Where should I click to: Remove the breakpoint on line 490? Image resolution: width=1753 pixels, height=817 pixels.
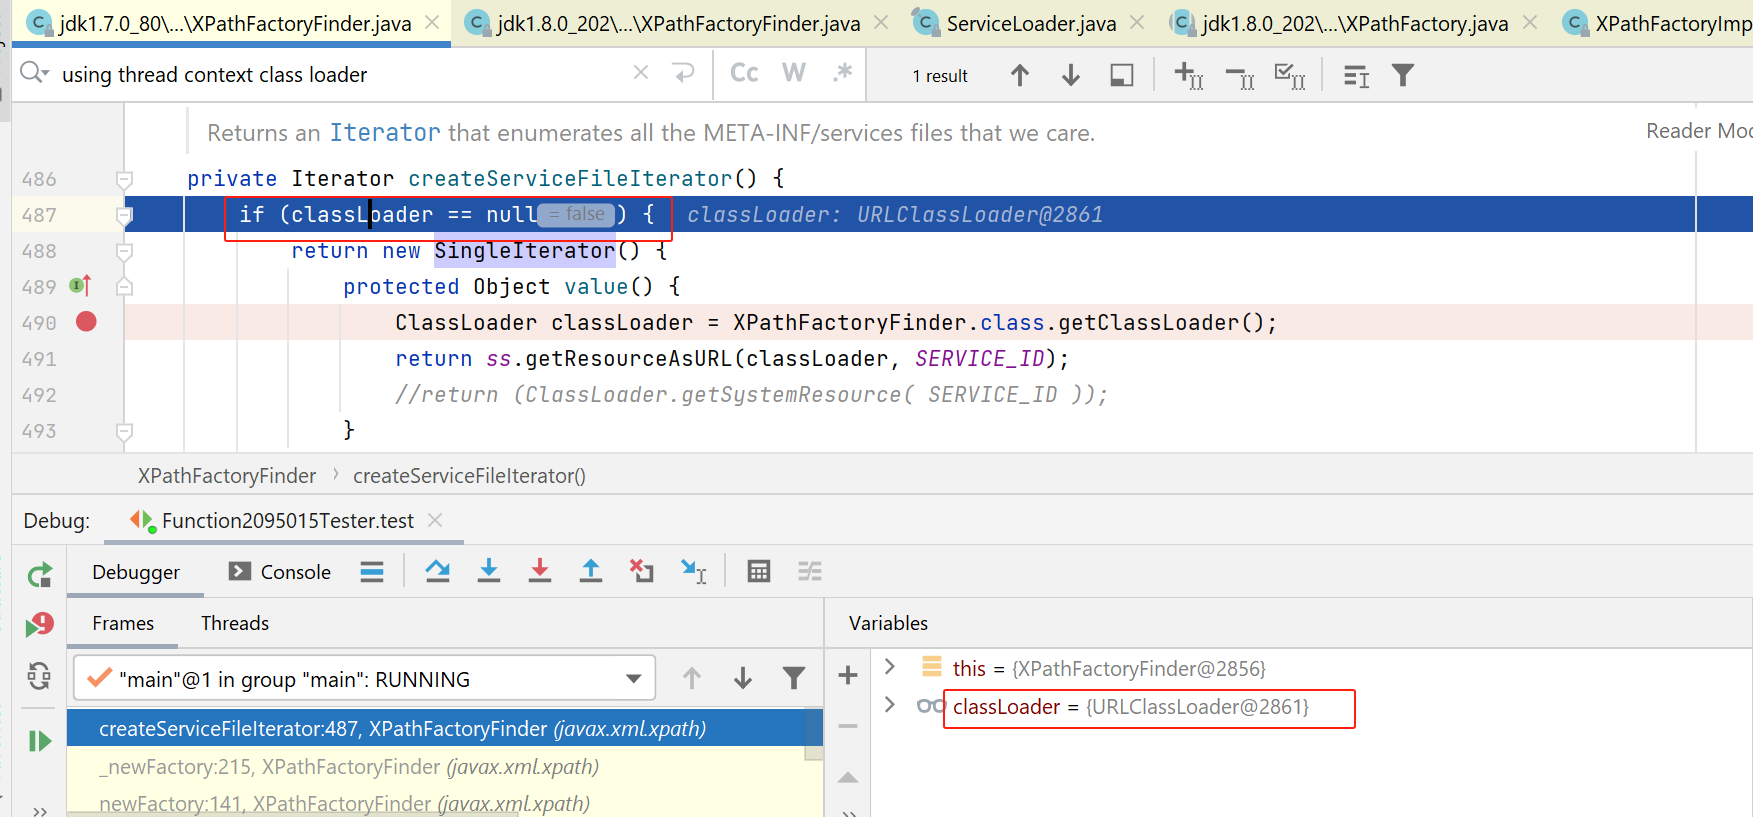tap(87, 322)
